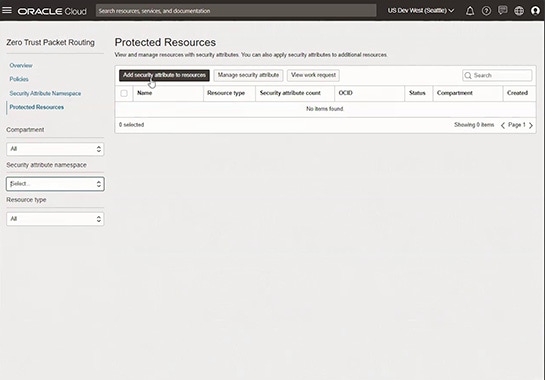The width and height of the screenshot is (545, 380).
Task: Click View work request button
Action: 313,75
